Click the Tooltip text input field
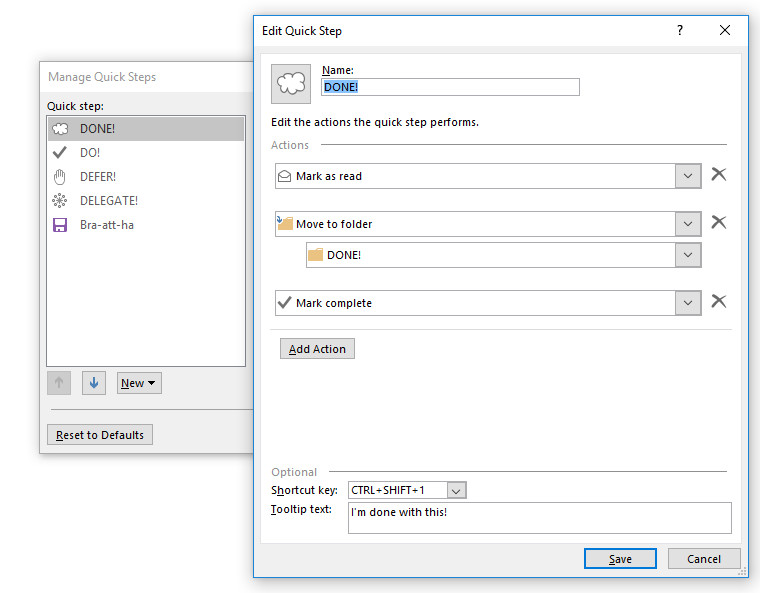 (x=539, y=517)
